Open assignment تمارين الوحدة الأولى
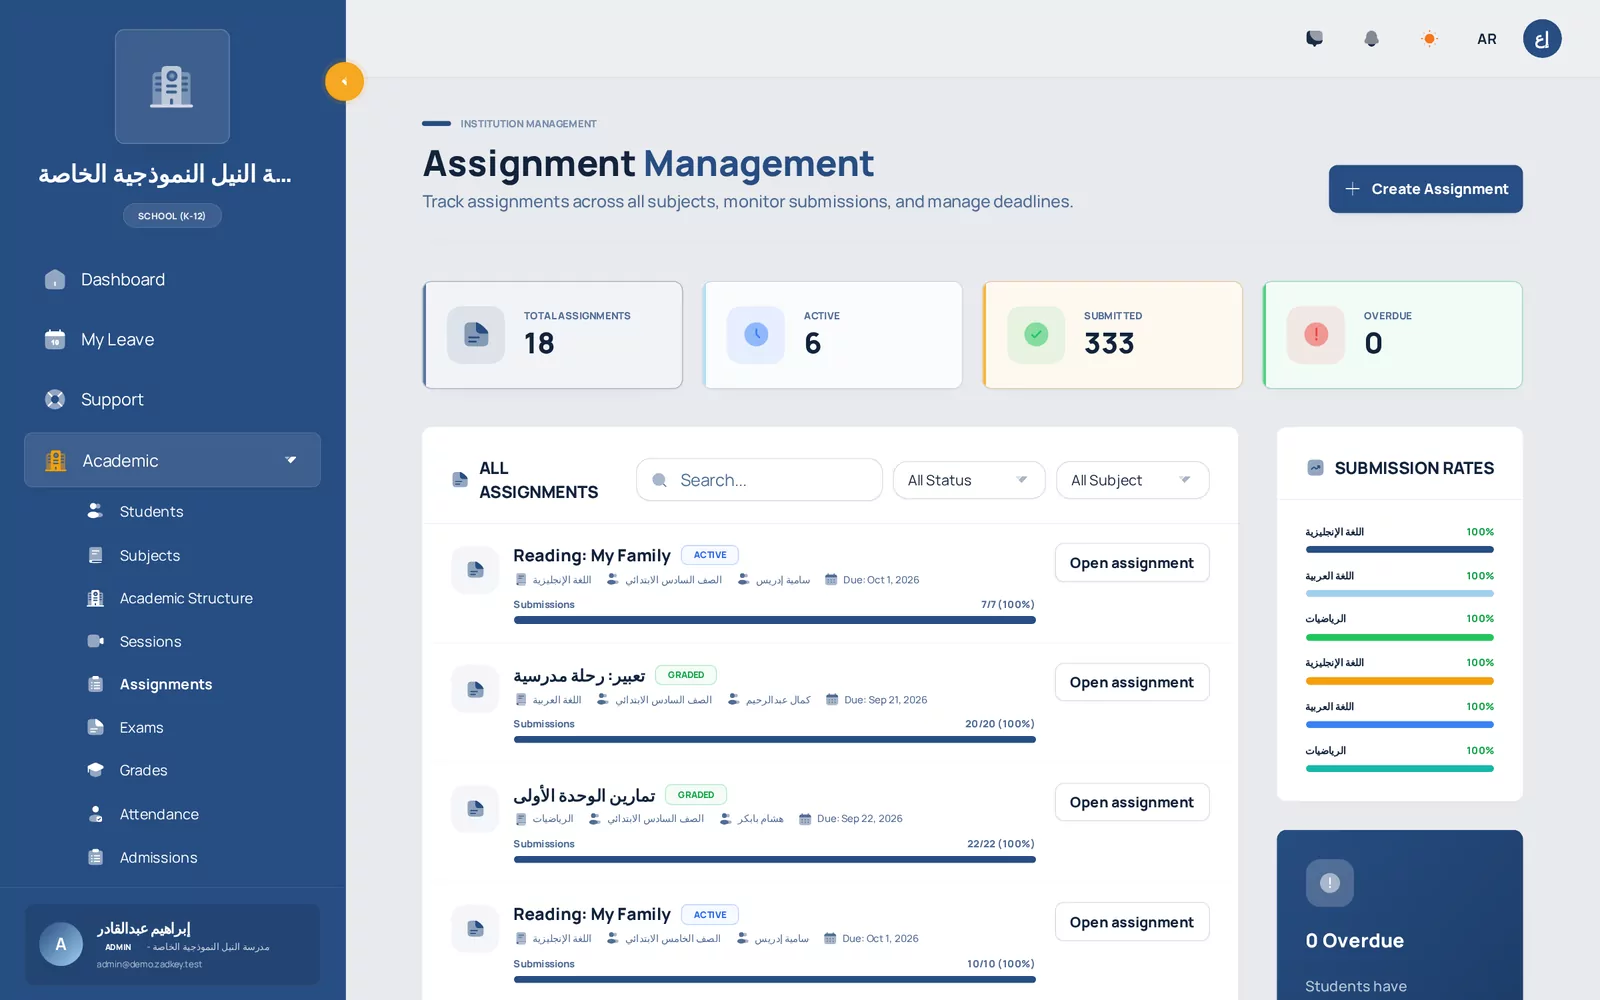 [x=1132, y=802]
